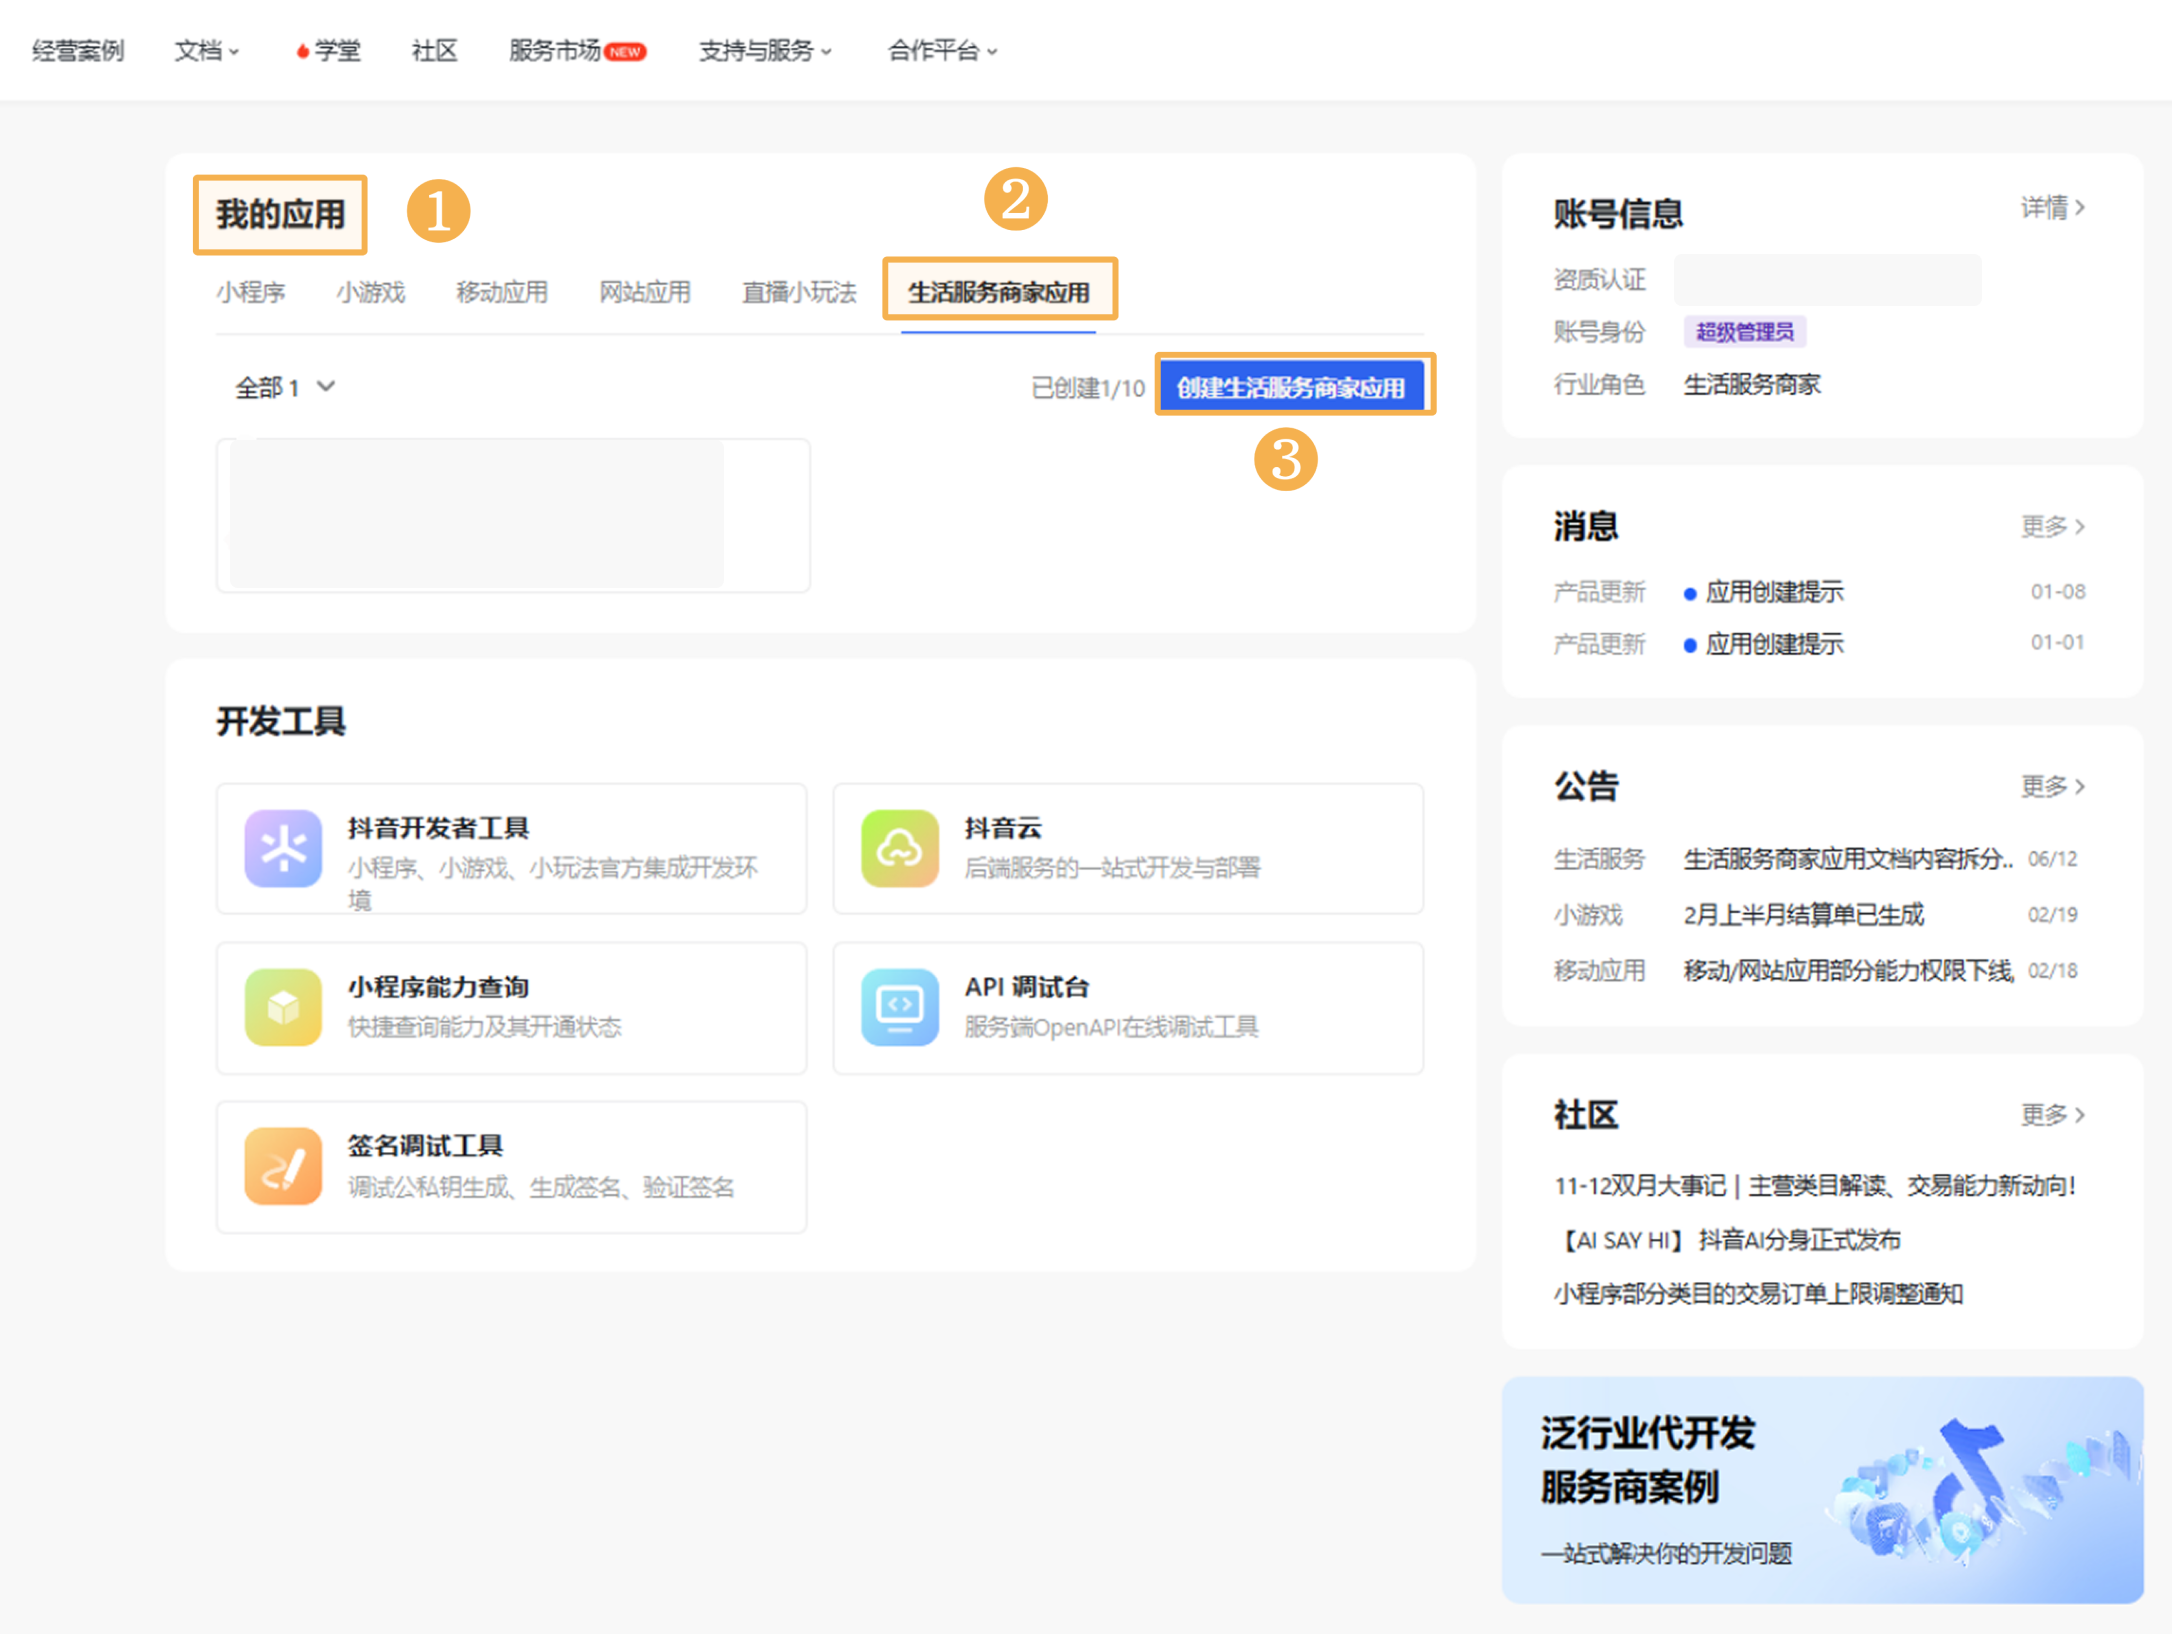This screenshot has width=2172, height=1634.
Task: Switch to the 网站应用 tab
Action: 645,292
